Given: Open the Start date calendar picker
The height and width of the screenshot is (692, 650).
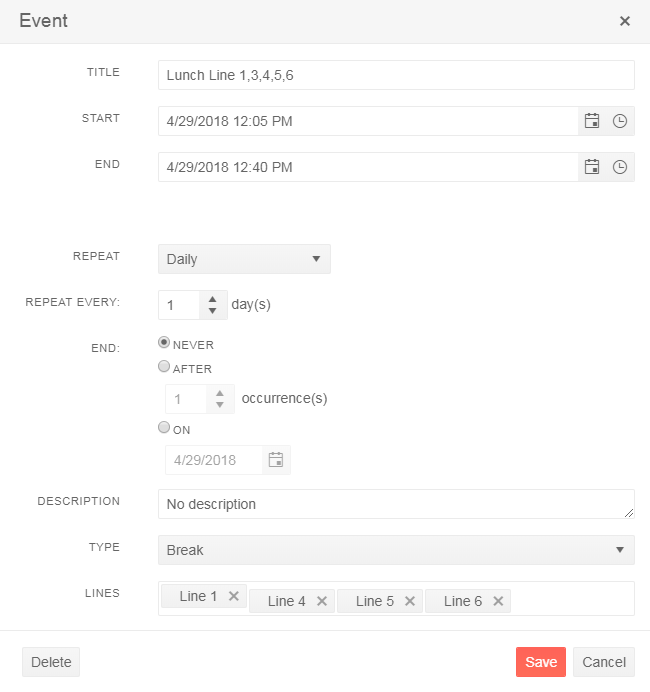Looking at the screenshot, I should [x=592, y=121].
